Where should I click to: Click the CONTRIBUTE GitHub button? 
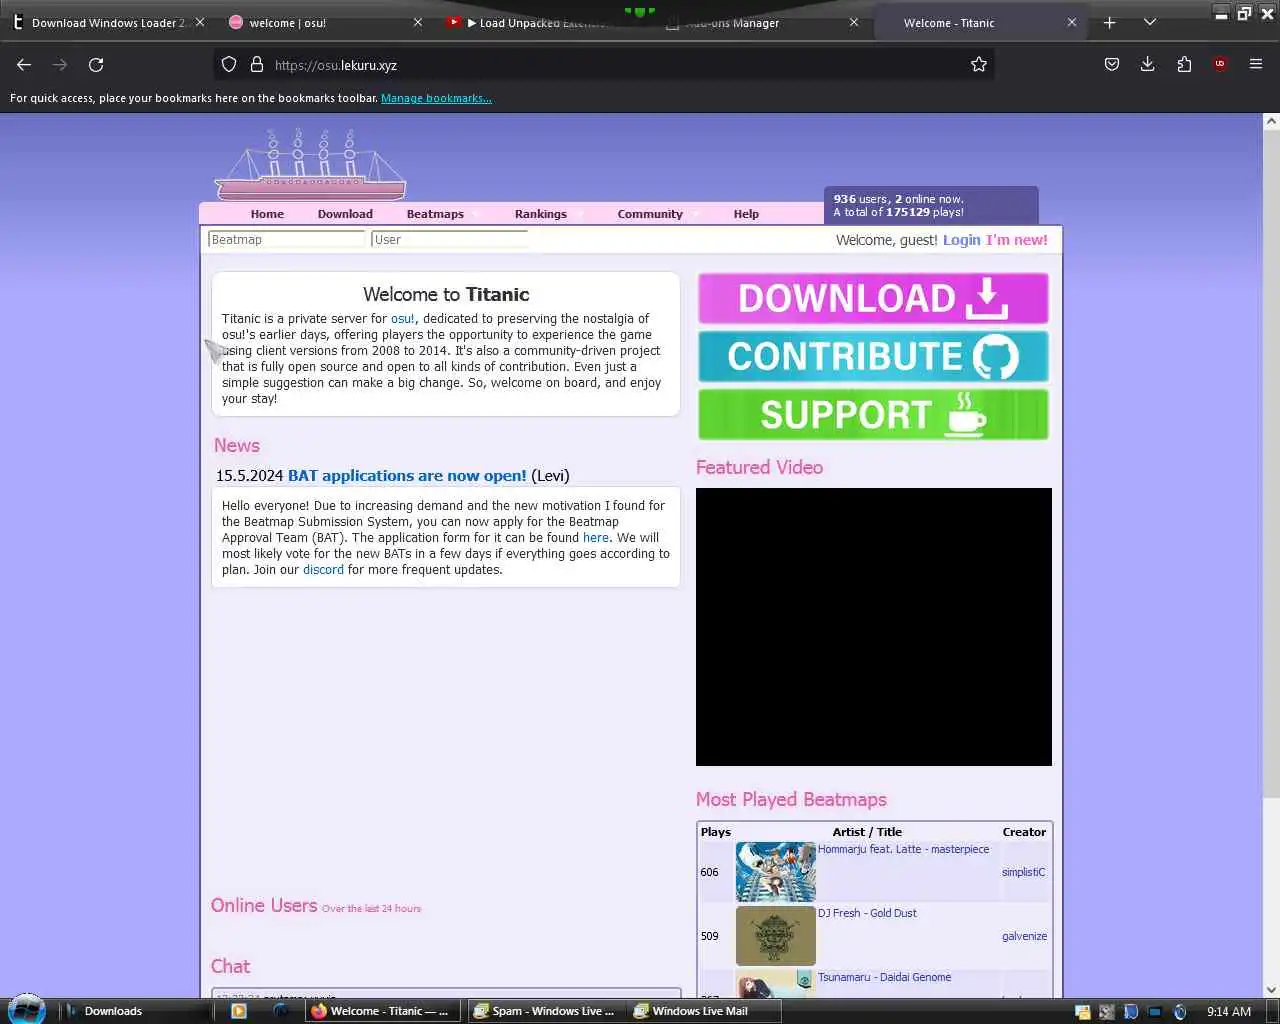tap(873, 356)
